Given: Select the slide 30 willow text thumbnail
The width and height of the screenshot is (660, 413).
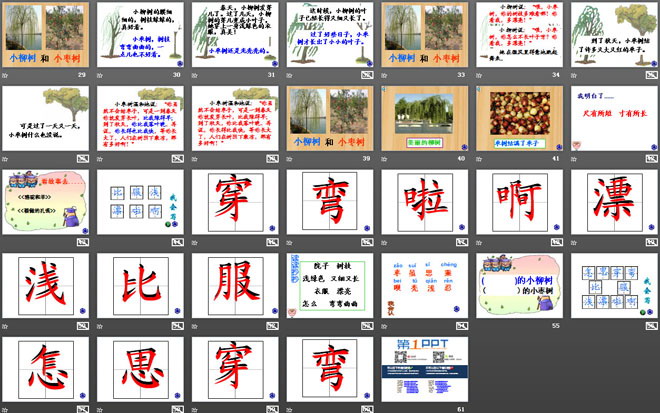Looking at the screenshot, I should [140, 35].
